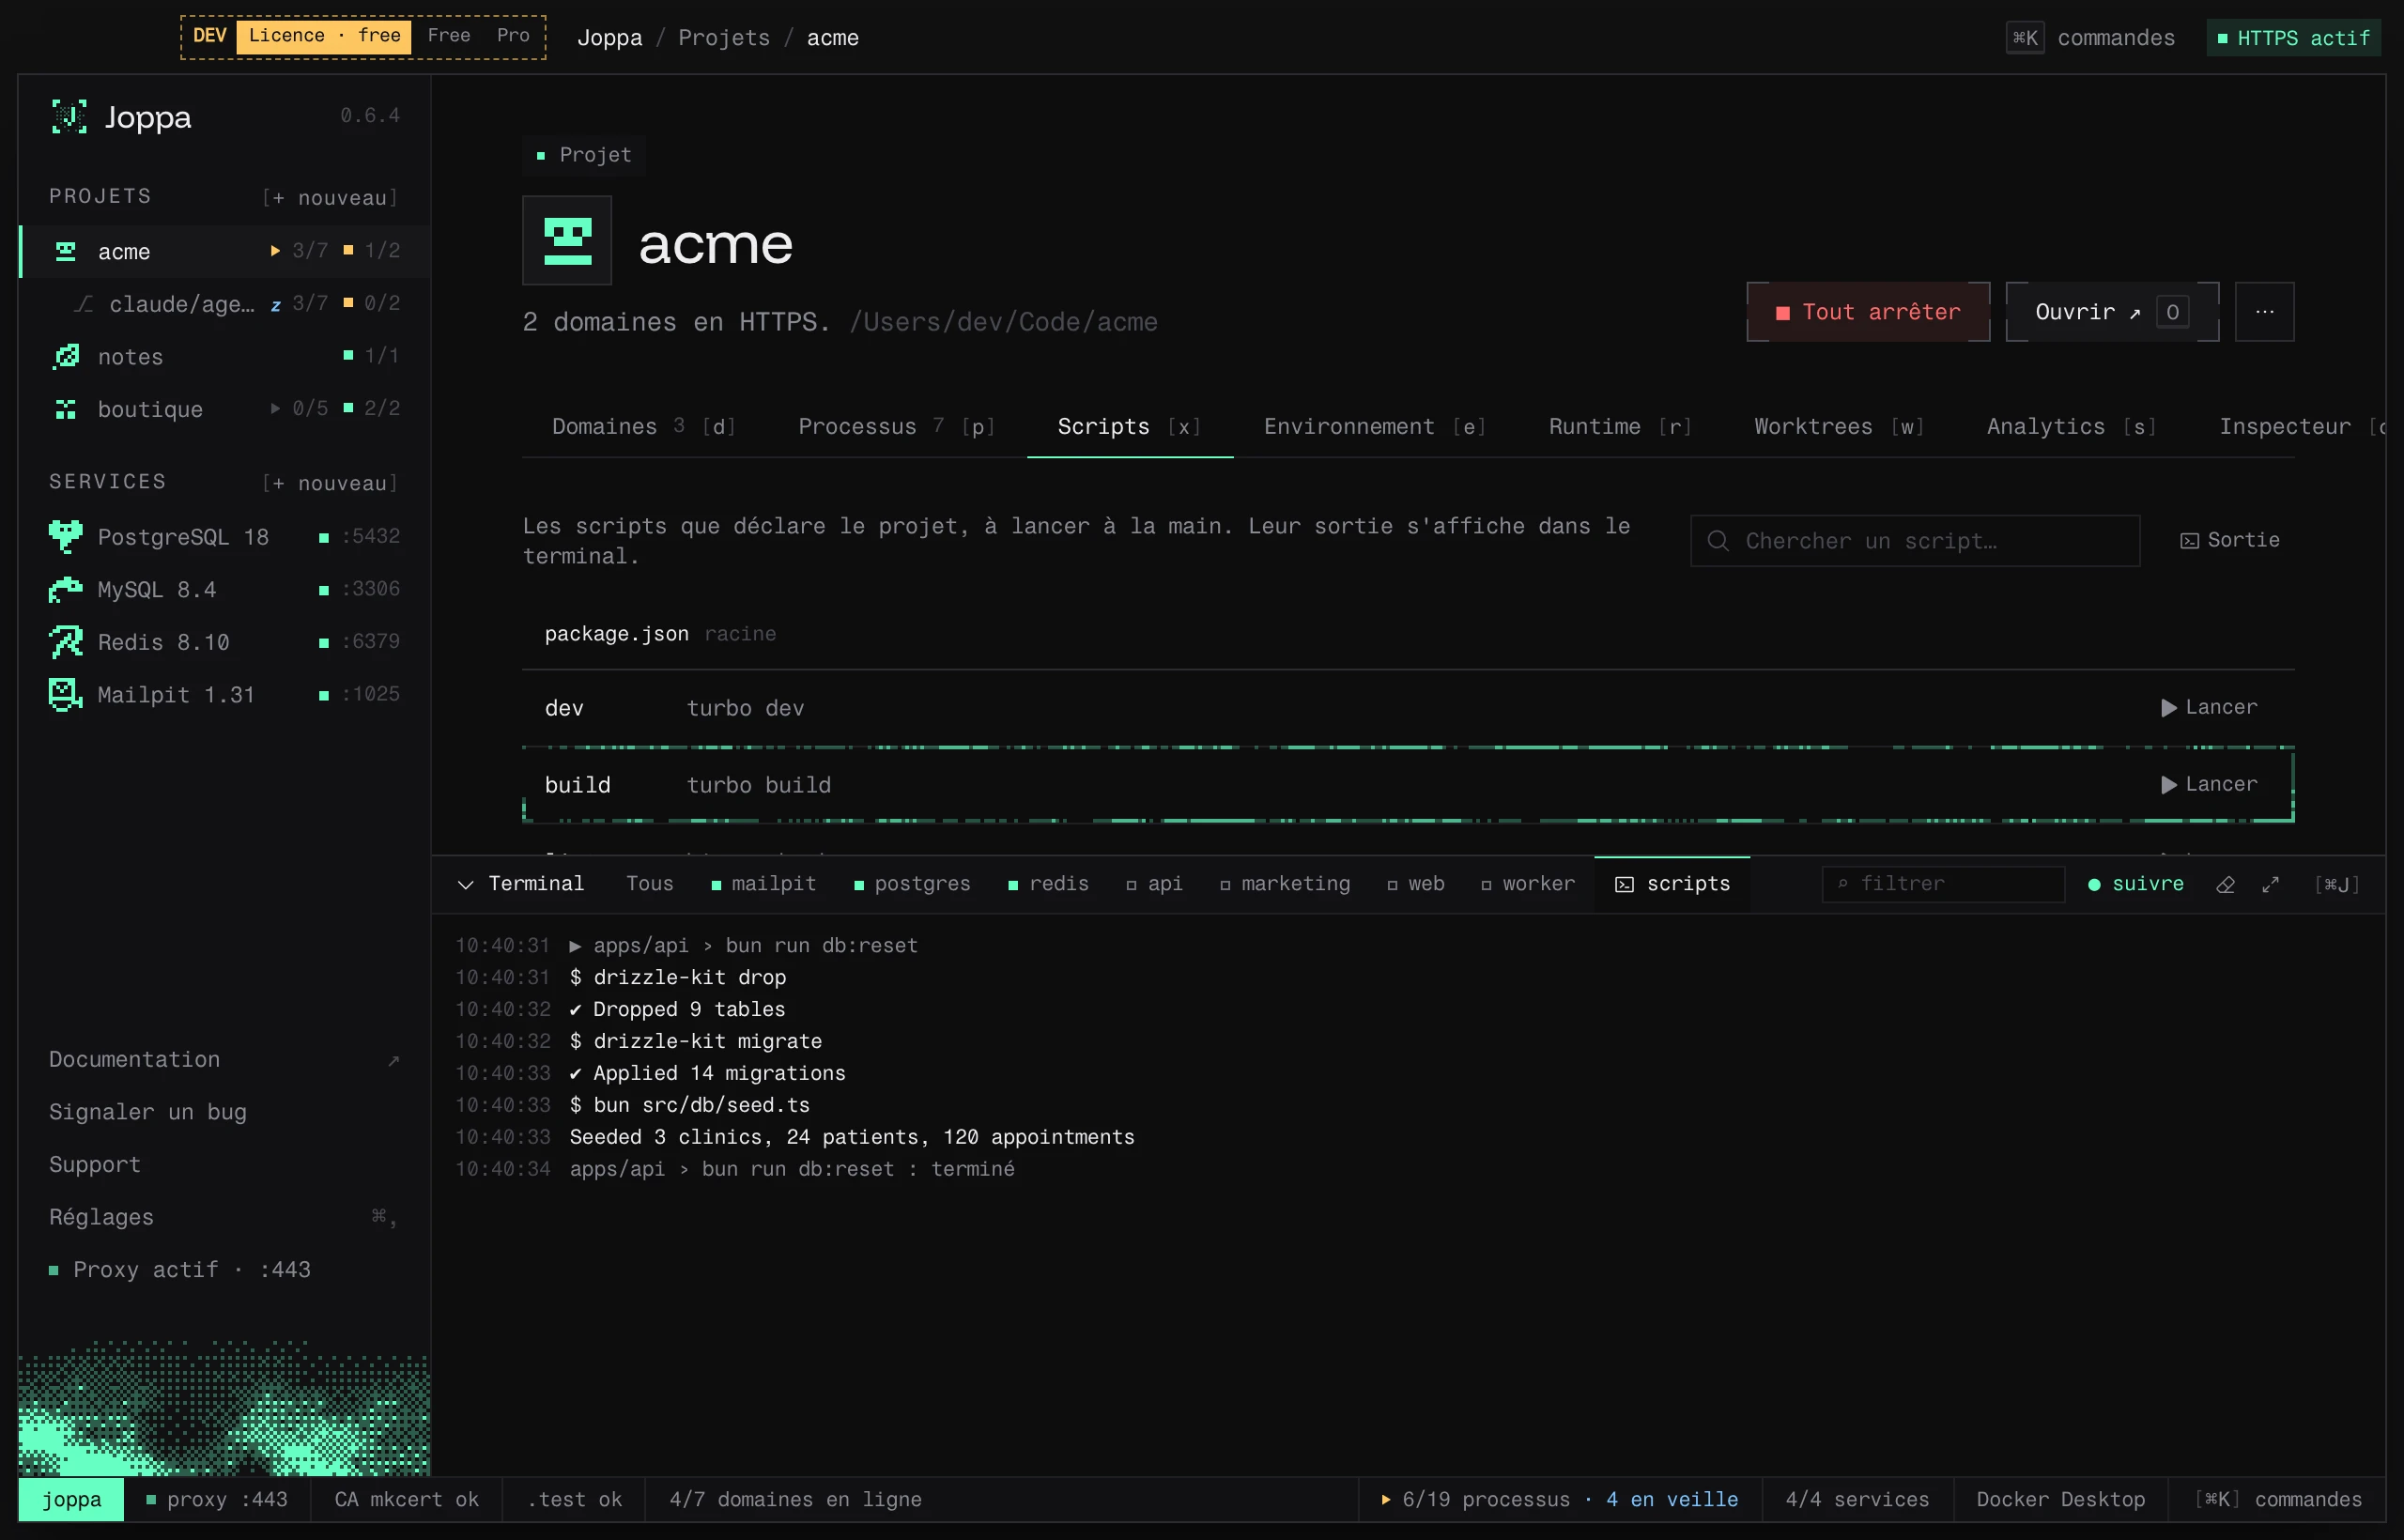Click the Tout arrêter button
2404x1540 pixels.
click(1868, 312)
